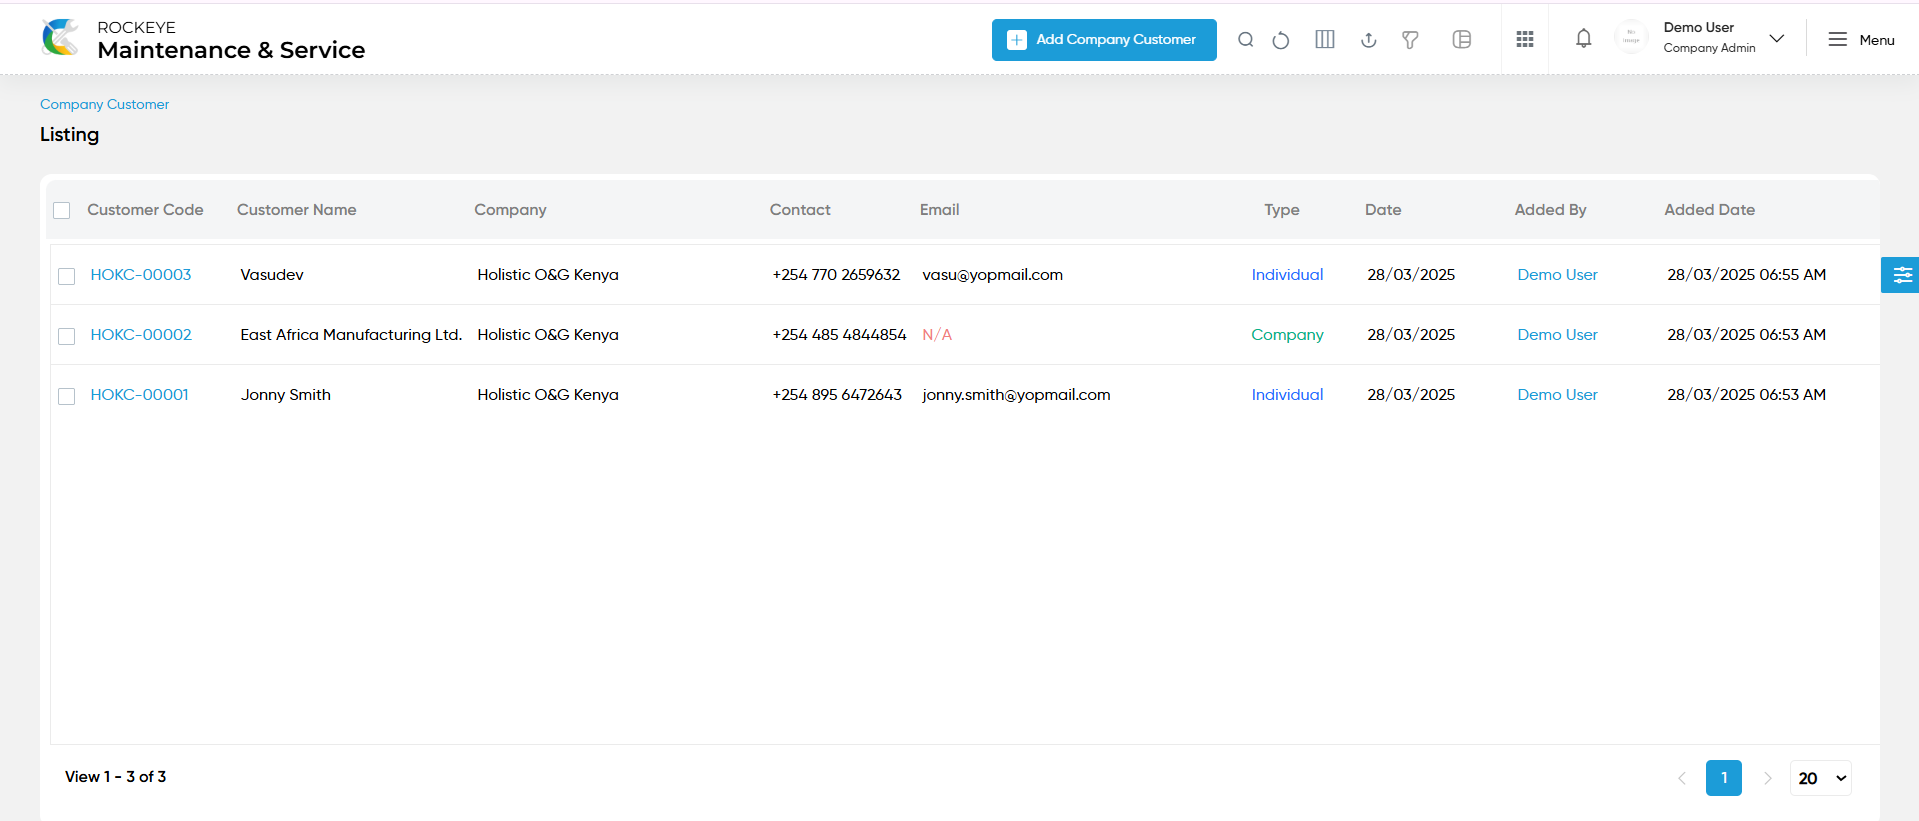Click the Date column header

[1383, 210]
